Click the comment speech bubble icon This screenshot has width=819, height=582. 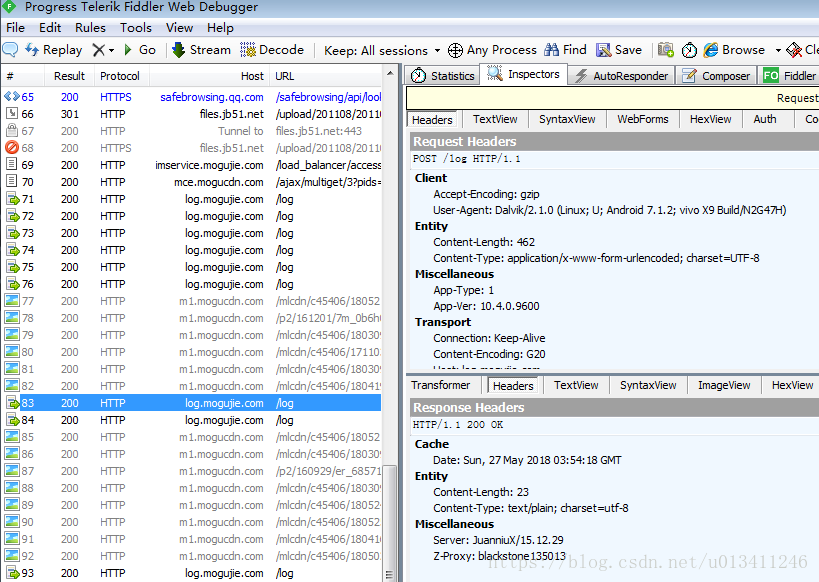pos(10,50)
